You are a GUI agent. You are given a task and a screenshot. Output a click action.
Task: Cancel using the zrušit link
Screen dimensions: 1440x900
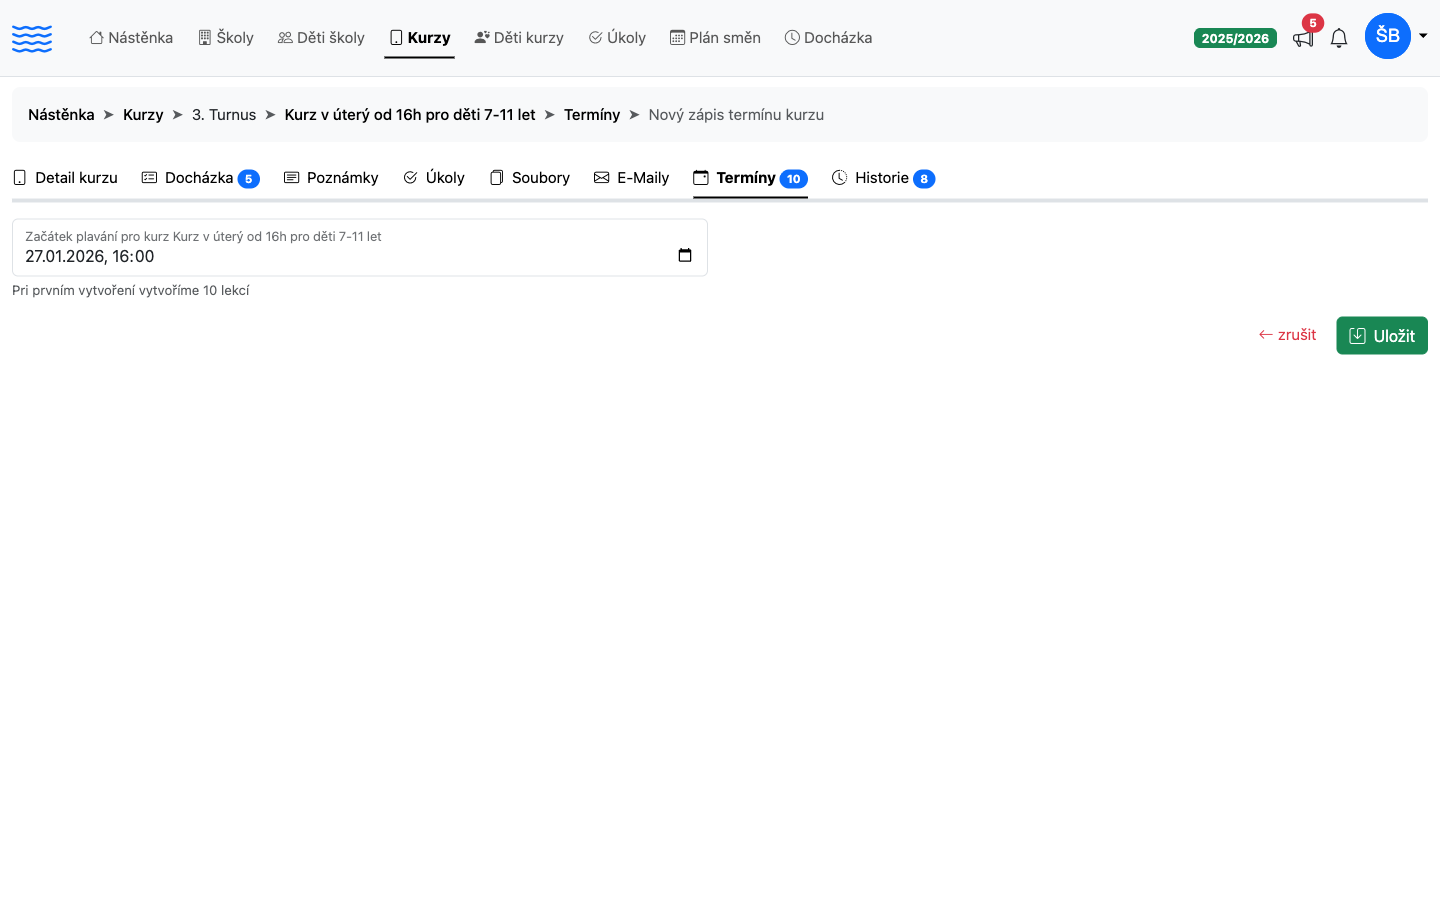1287,335
